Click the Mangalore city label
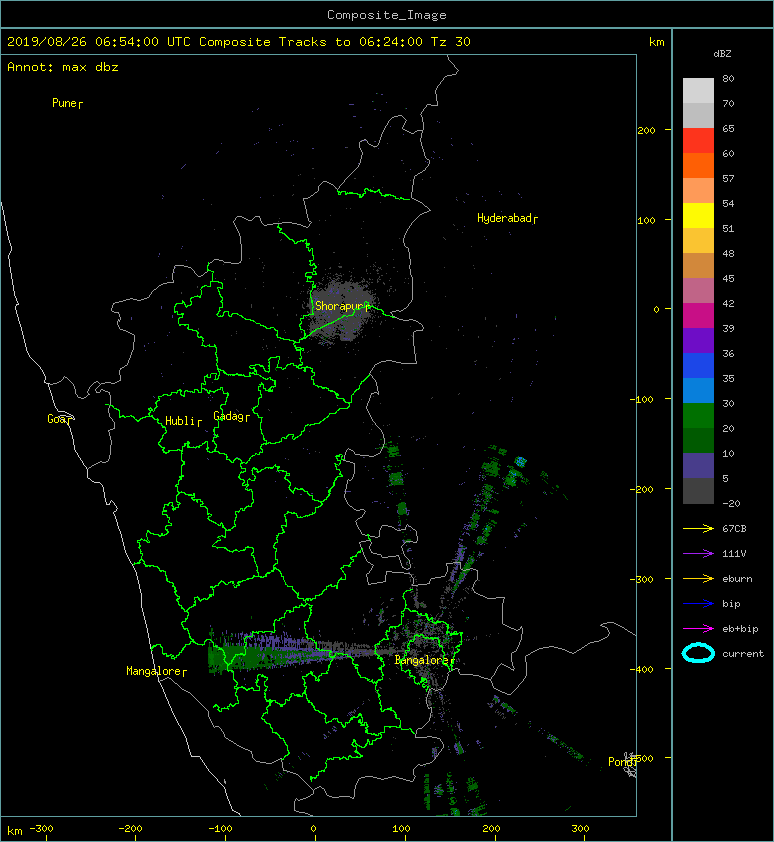Image resolution: width=774 pixels, height=842 pixels. tap(156, 671)
